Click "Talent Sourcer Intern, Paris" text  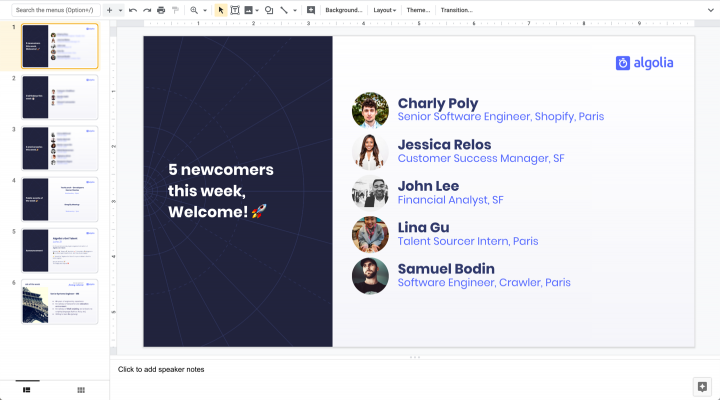point(468,242)
